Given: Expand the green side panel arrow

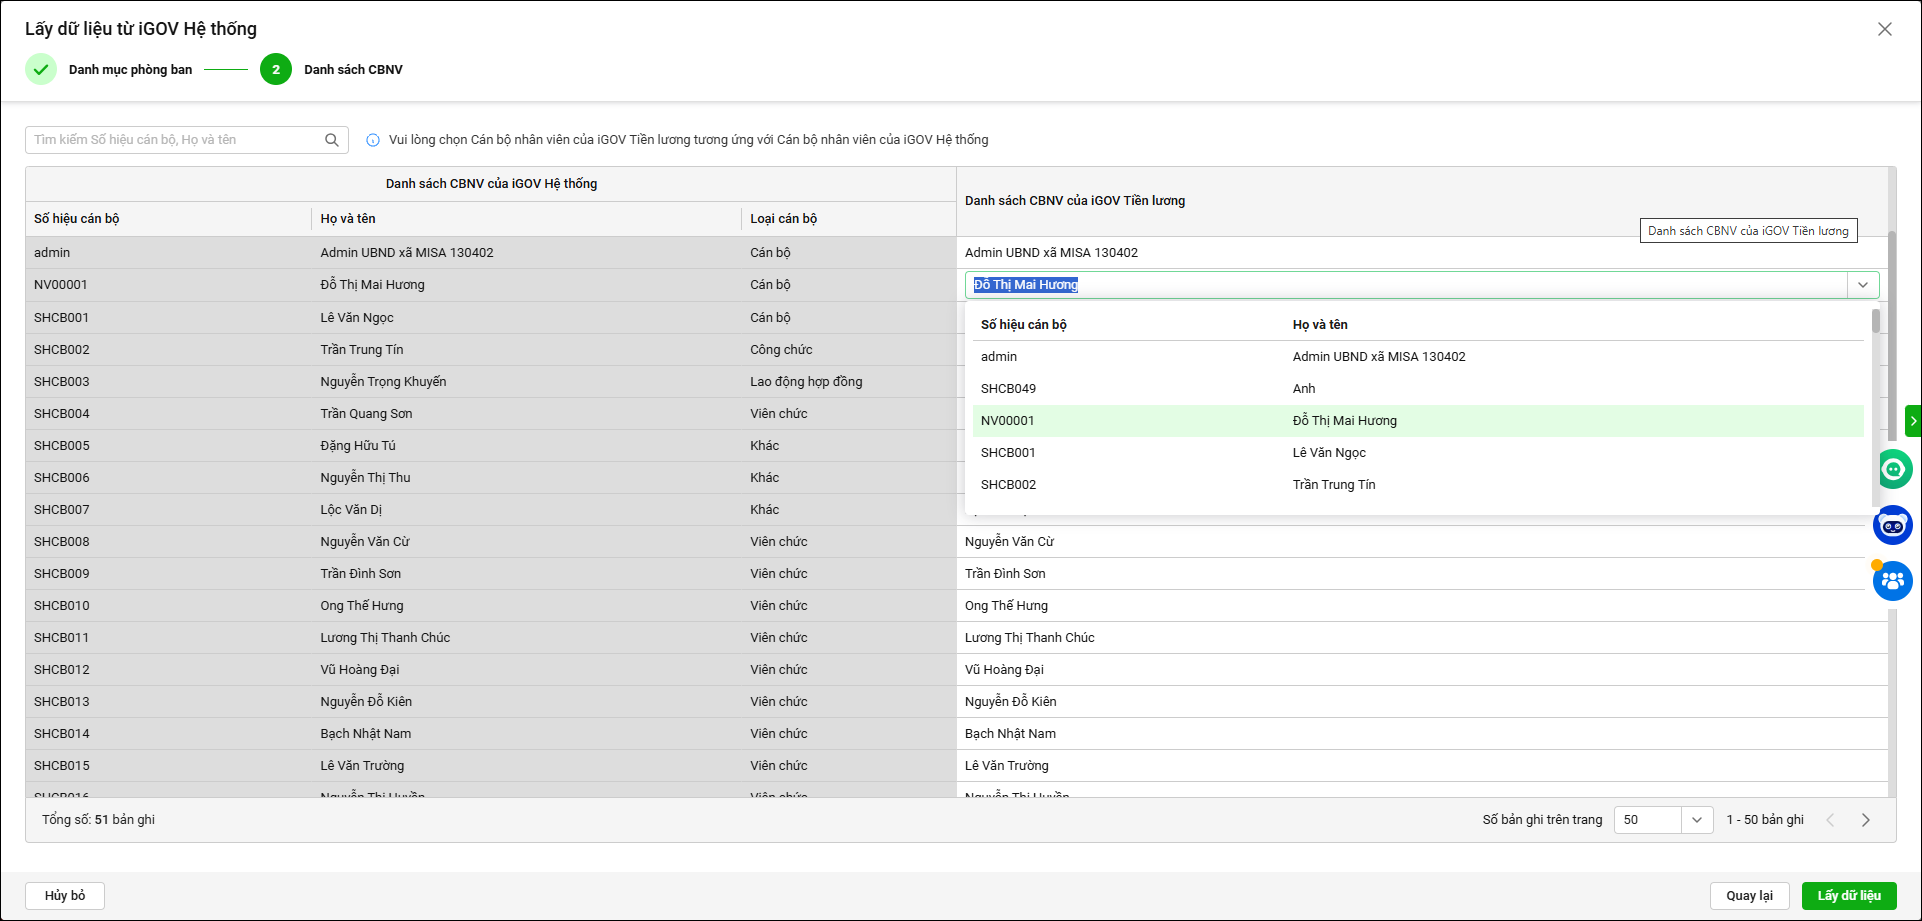Looking at the screenshot, I should [1913, 421].
